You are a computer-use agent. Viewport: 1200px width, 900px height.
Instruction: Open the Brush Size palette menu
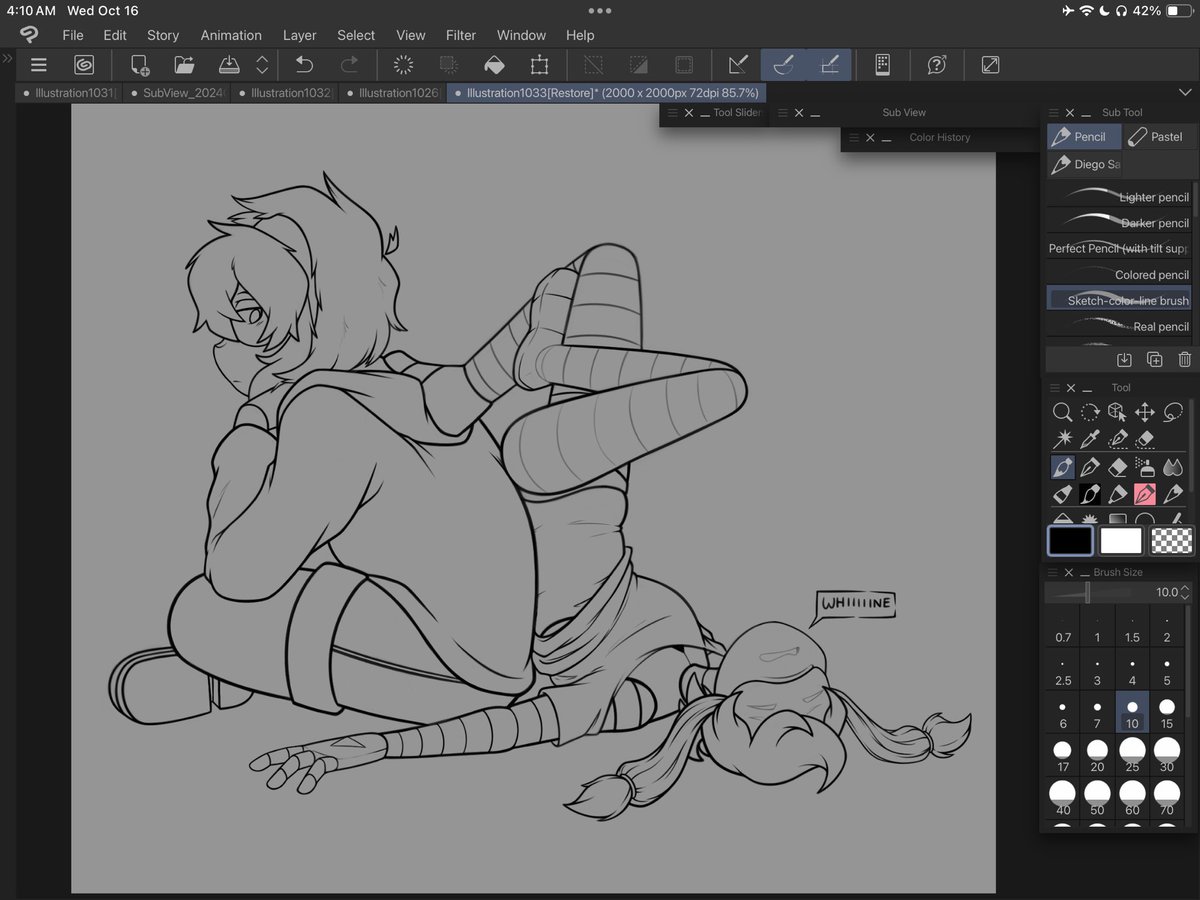[1054, 573]
